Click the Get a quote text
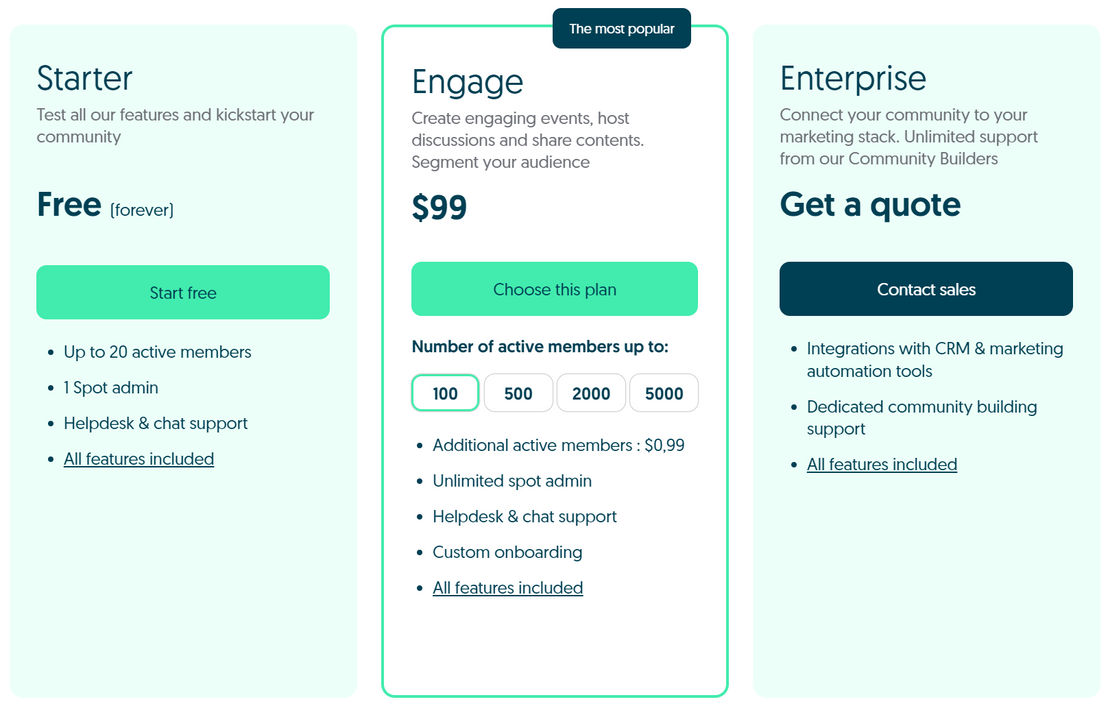 [871, 205]
